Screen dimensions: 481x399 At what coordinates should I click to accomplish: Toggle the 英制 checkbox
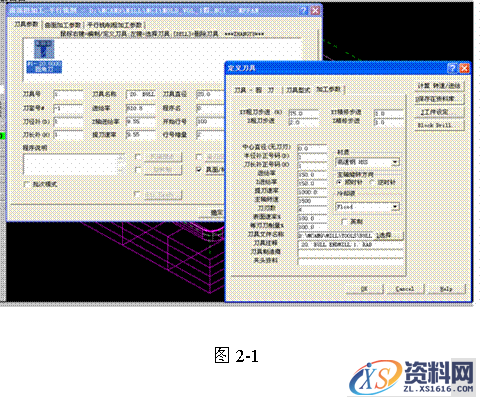click(345, 221)
